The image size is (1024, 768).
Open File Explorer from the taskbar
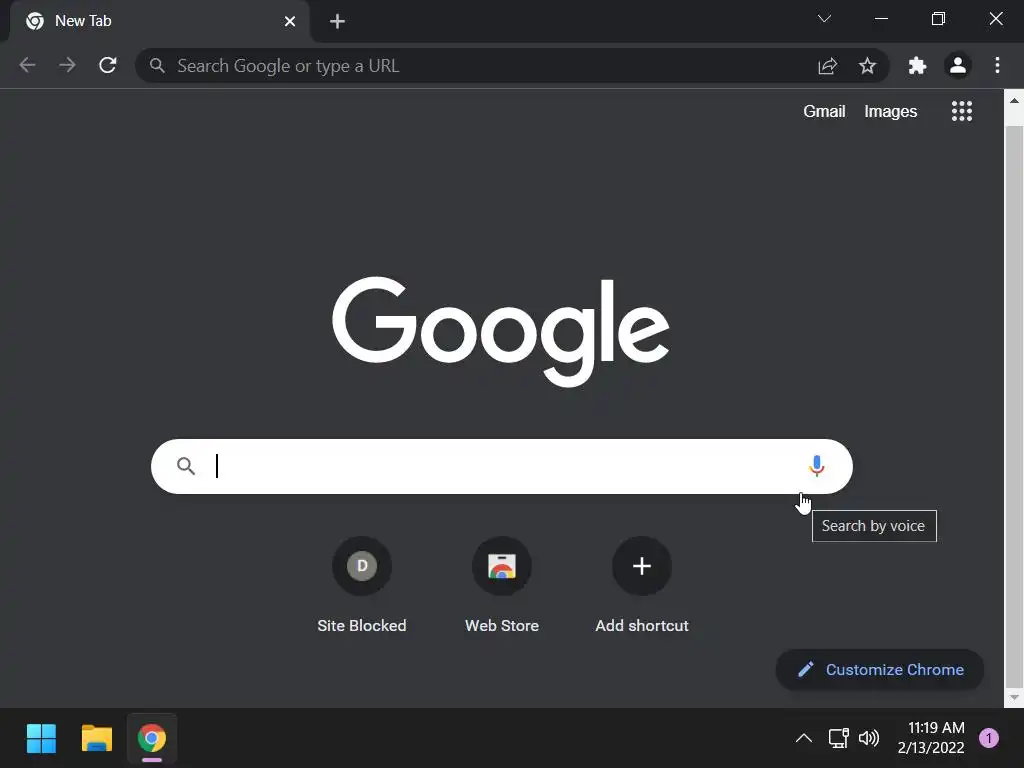97,738
